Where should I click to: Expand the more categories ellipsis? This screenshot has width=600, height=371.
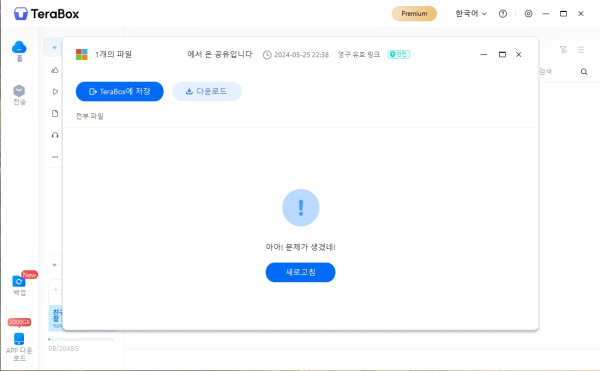tap(55, 157)
